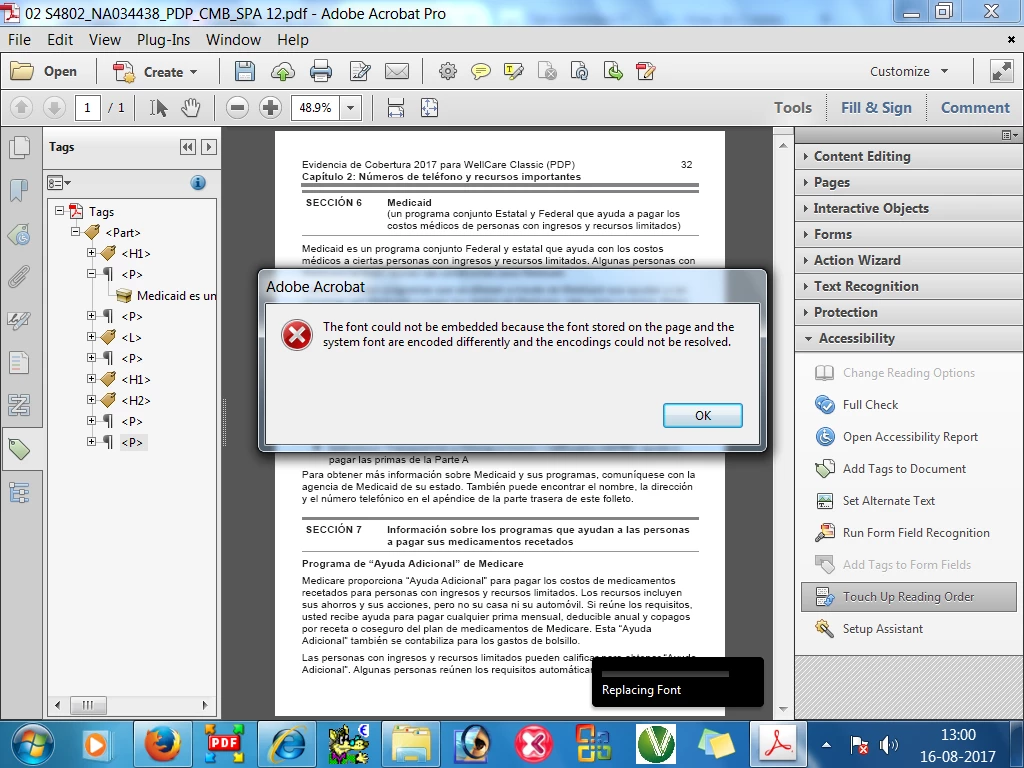Screen dimensions: 1024x768
Task: Click Touch Up Reading Order
Action: [908, 597]
